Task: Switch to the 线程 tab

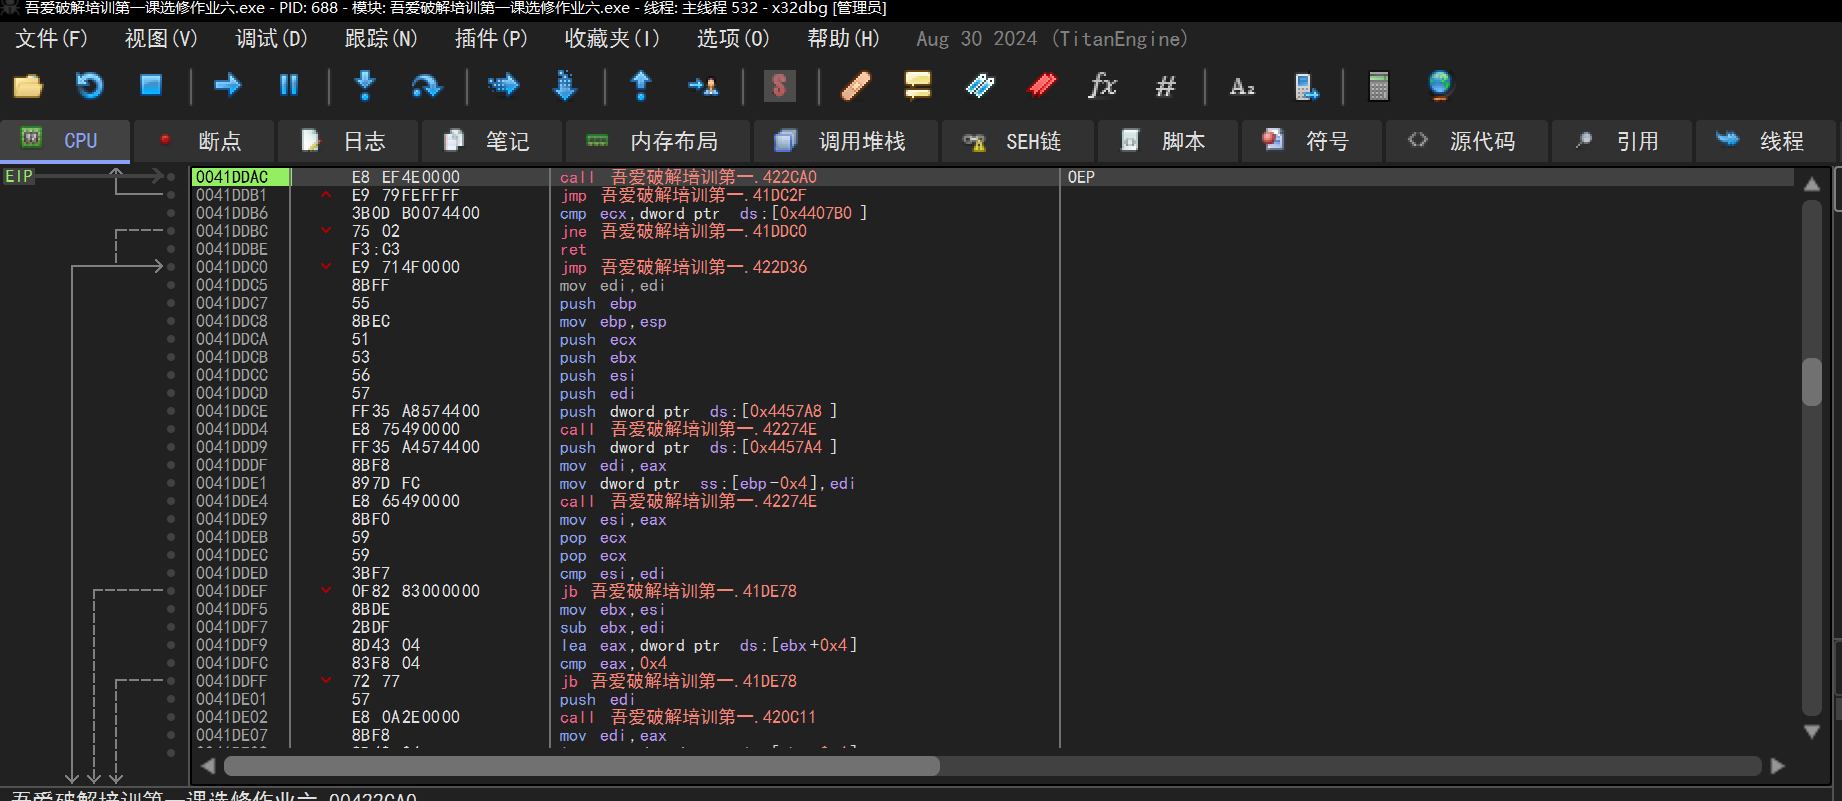Action: (x=1765, y=141)
